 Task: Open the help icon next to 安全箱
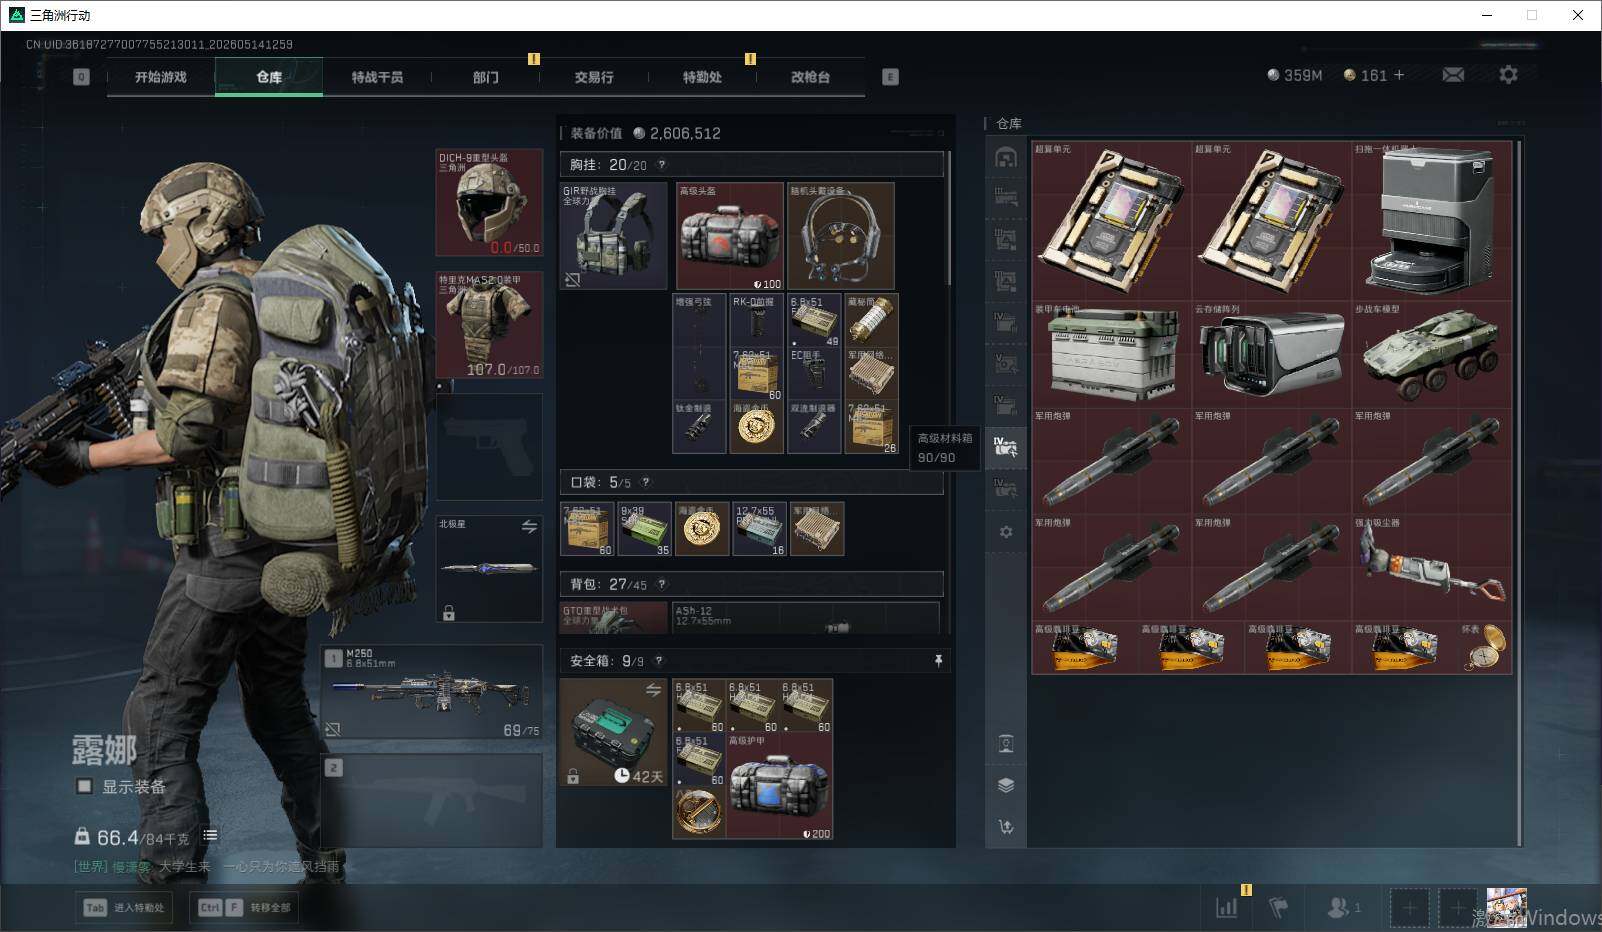pyautogui.click(x=658, y=661)
